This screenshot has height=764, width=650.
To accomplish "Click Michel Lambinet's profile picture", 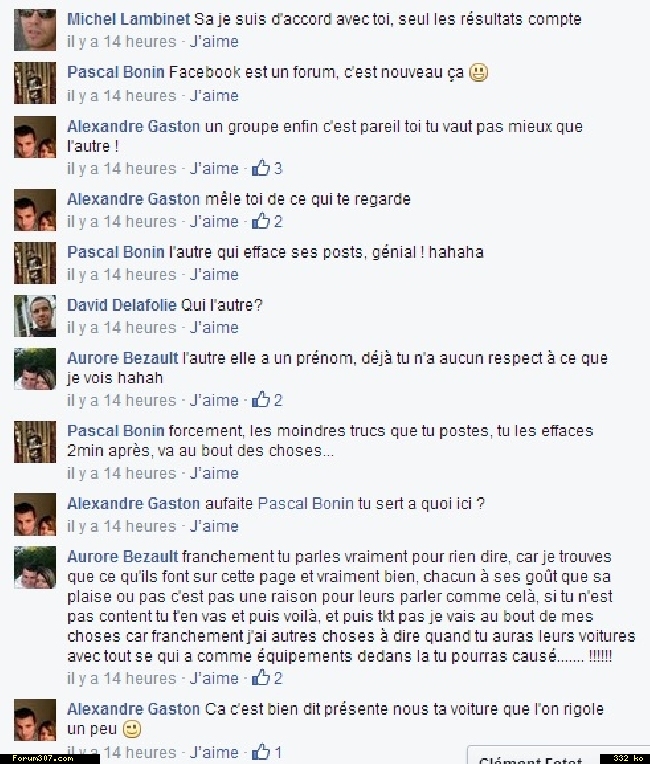I will coord(35,29).
